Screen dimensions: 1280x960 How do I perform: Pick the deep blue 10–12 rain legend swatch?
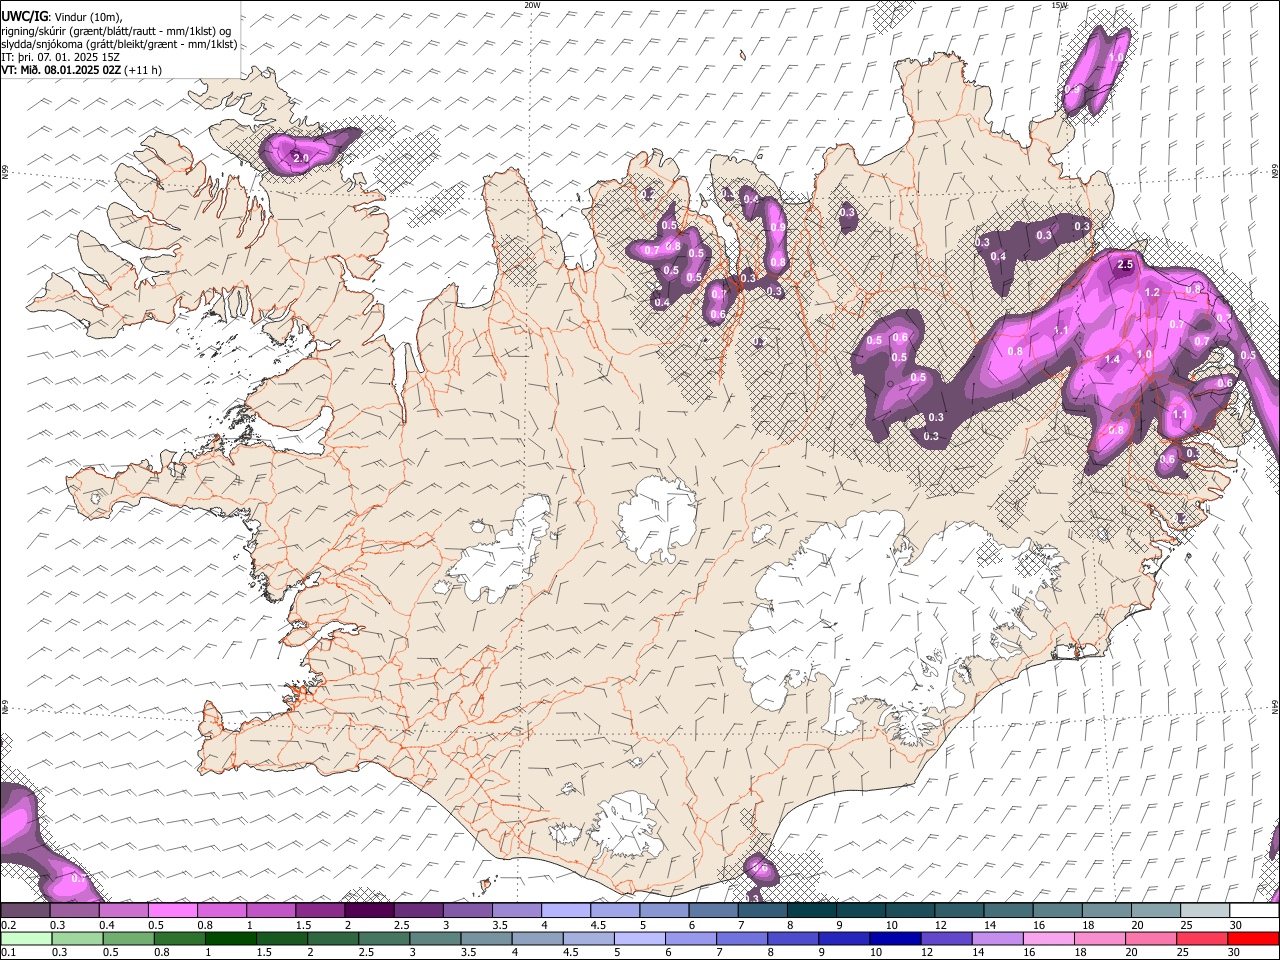(895, 938)
